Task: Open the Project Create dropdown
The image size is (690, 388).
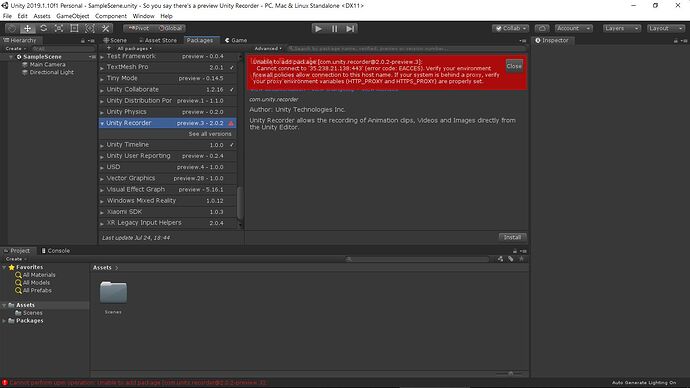Action: click(x=15, y=259)
